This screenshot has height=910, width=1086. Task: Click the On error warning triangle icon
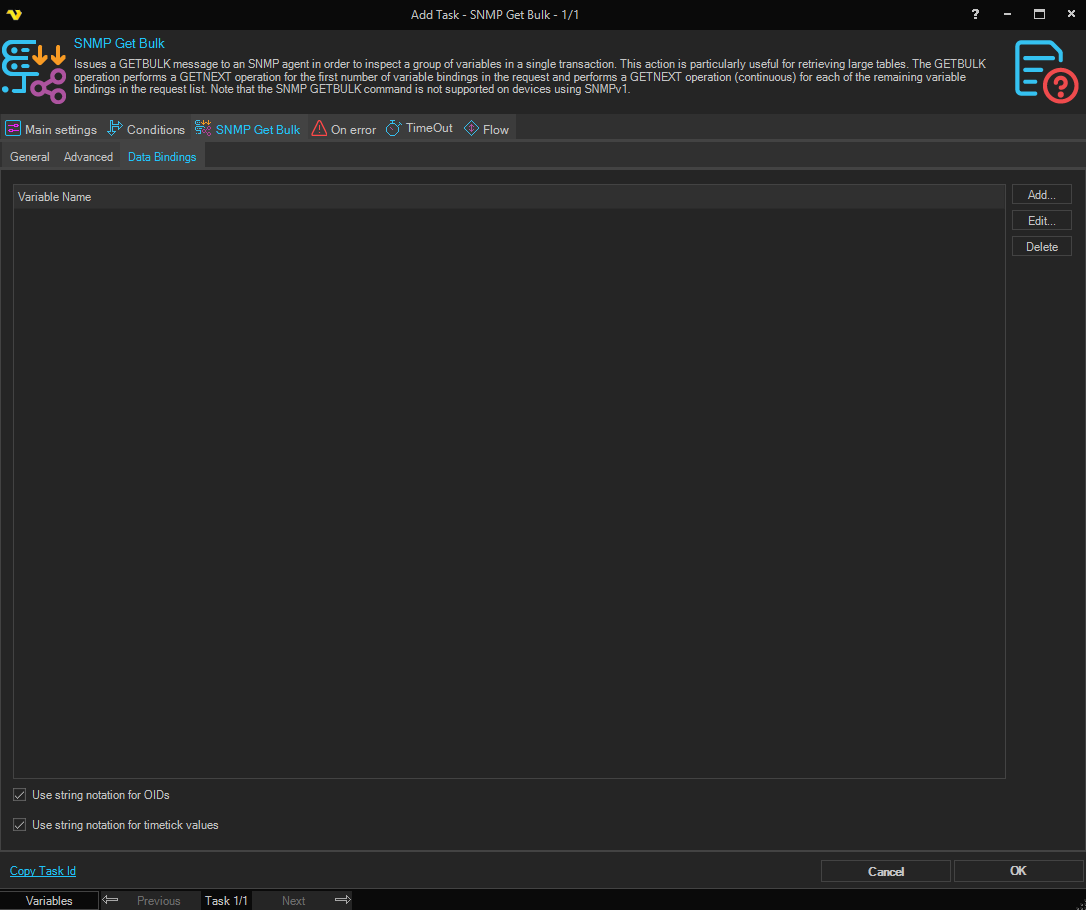tap(319, 129)
